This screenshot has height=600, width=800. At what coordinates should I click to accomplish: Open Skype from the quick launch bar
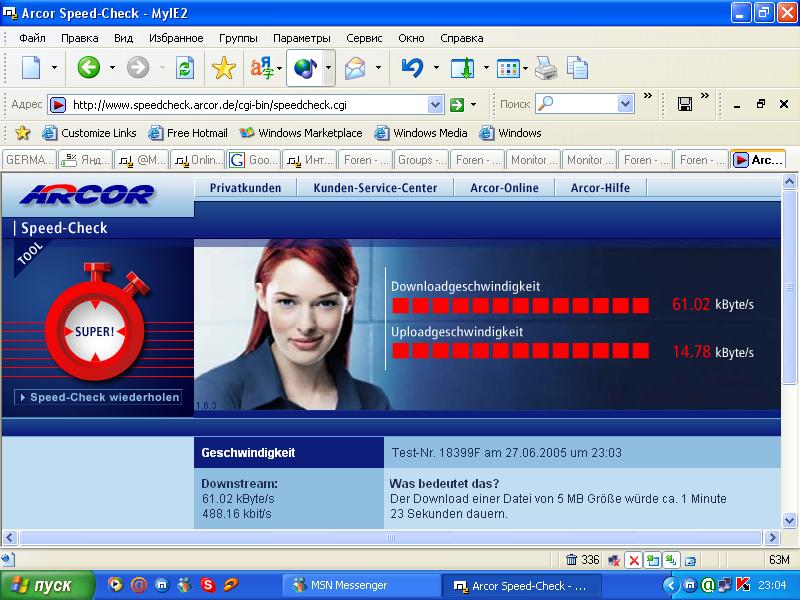point(208,585)
